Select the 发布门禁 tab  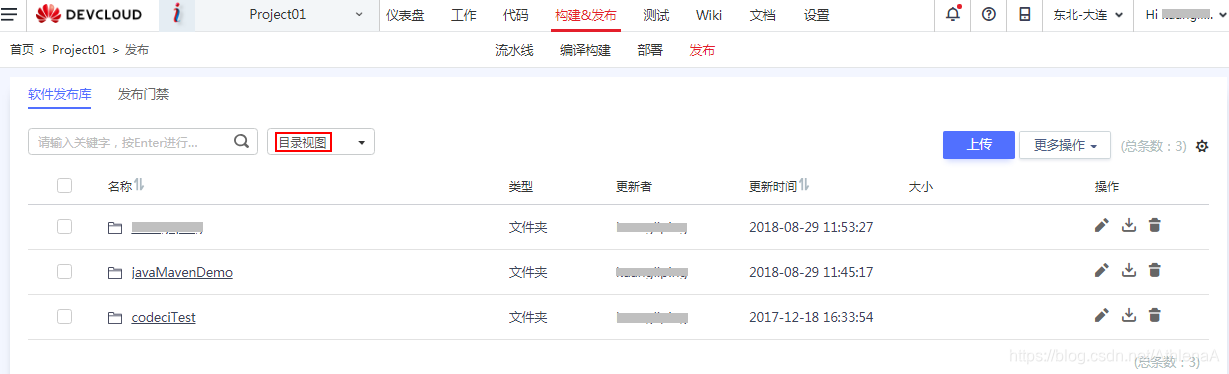click(143, 95)
